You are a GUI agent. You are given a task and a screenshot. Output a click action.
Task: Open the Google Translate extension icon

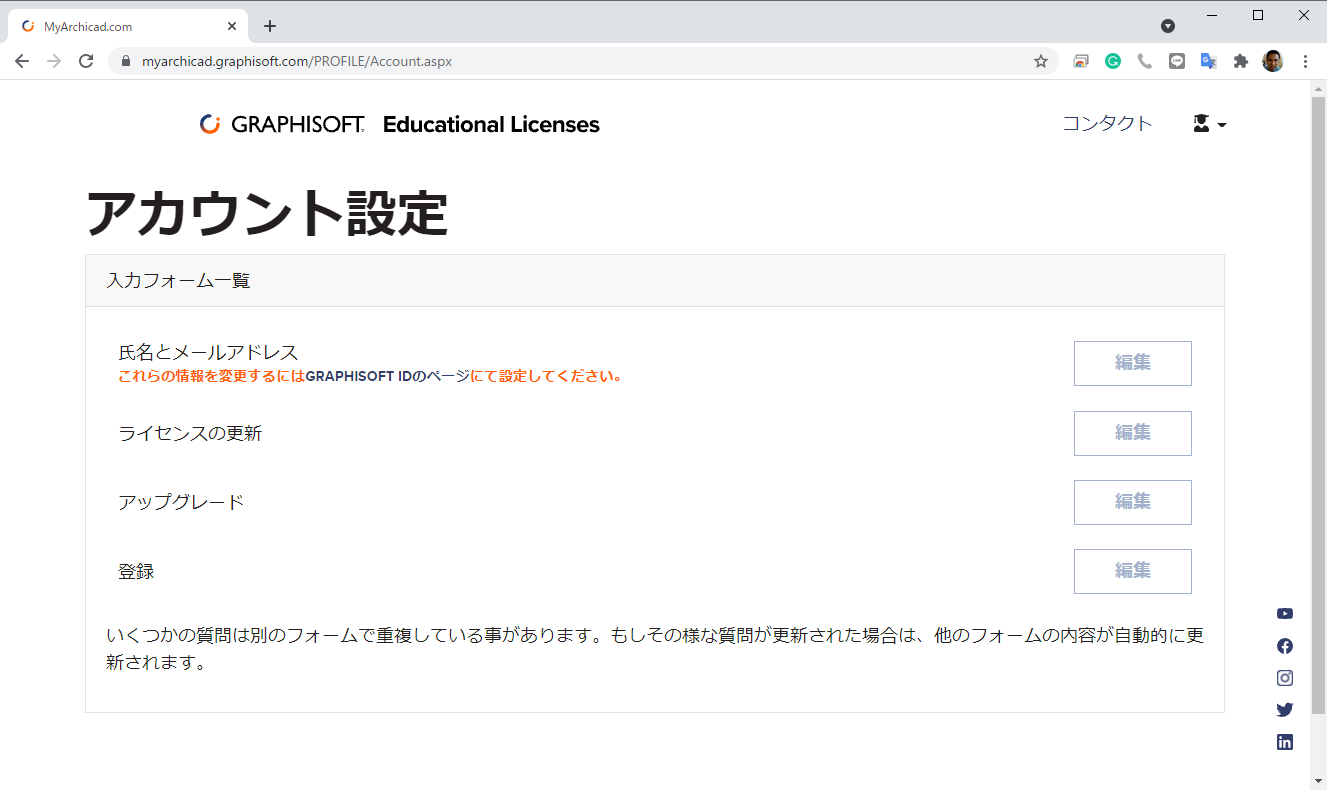pyautogui.click(x=1208, y=61)
